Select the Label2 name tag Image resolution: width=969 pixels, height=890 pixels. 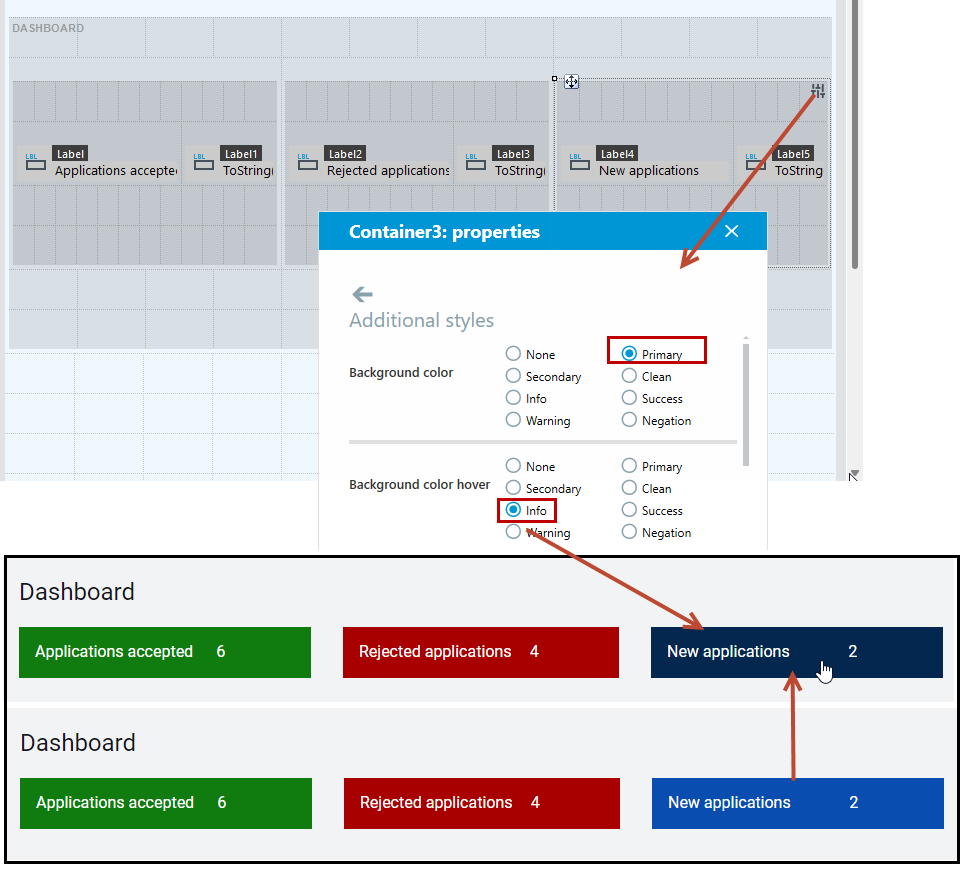[x=345, y=154]
